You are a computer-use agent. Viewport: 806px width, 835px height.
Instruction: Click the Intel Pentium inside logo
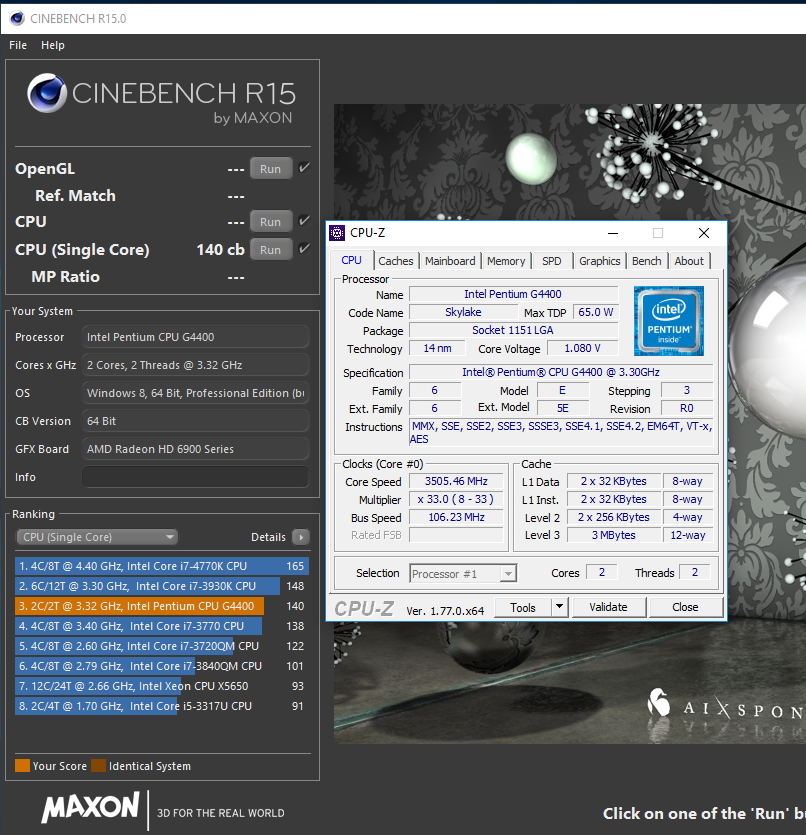pyautogui.click(x=669, y=321)
